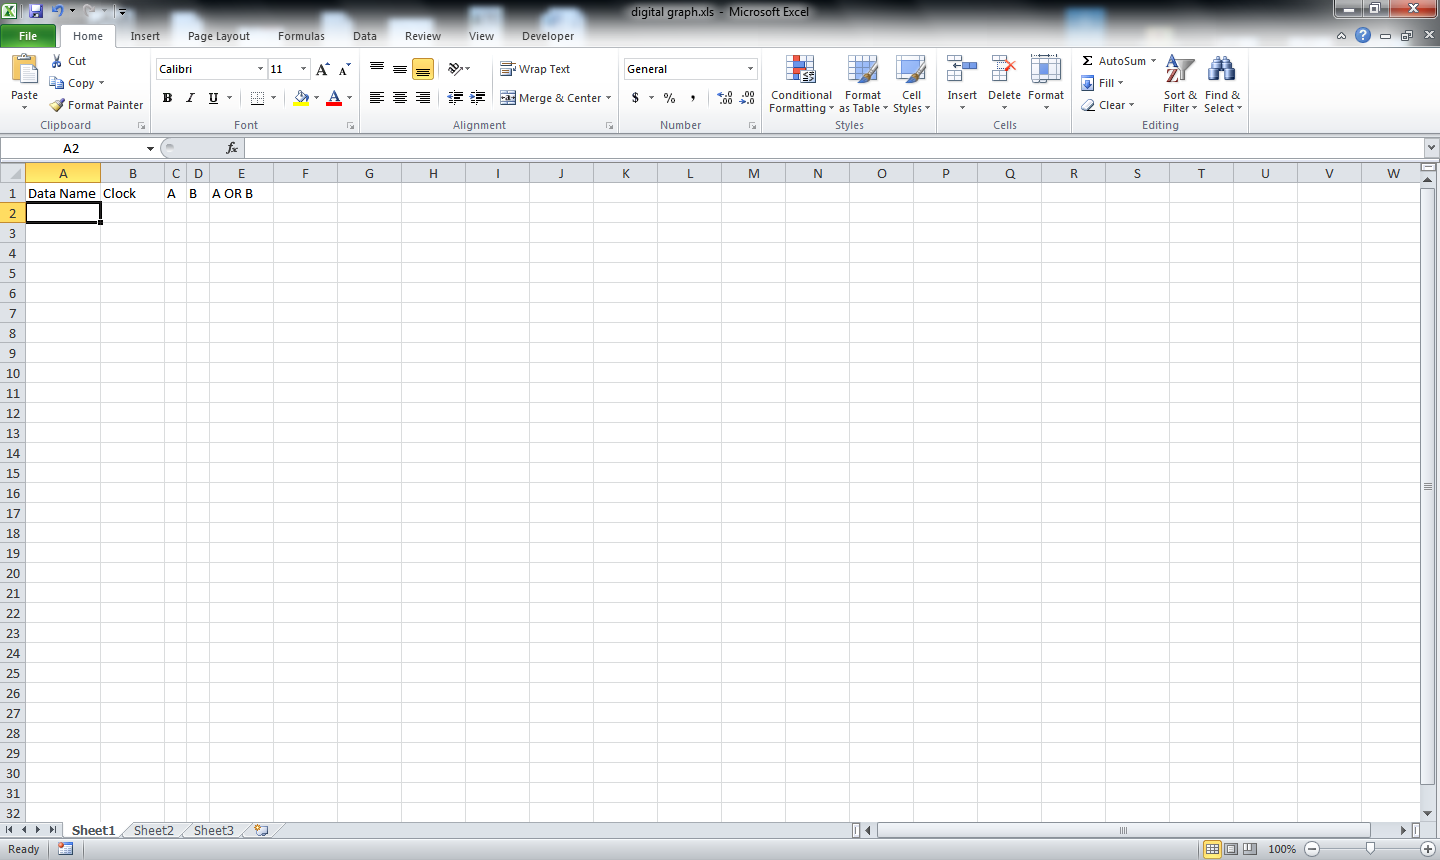This screenshot has height=860, width=1440.
Task: Click the Insert Worksheet tab icon
Action: coord(261,830)
